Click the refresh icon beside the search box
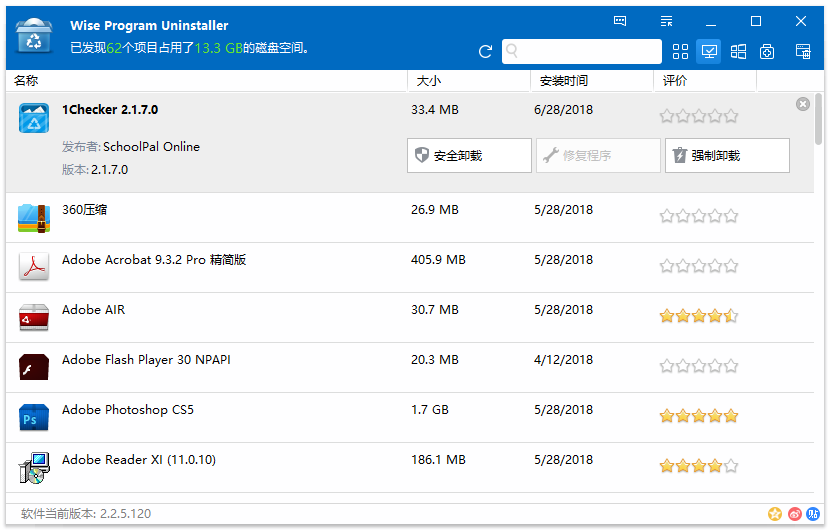The height and width of the screenshot is (530, 830). pyautogui.click(x=486, y=52)
